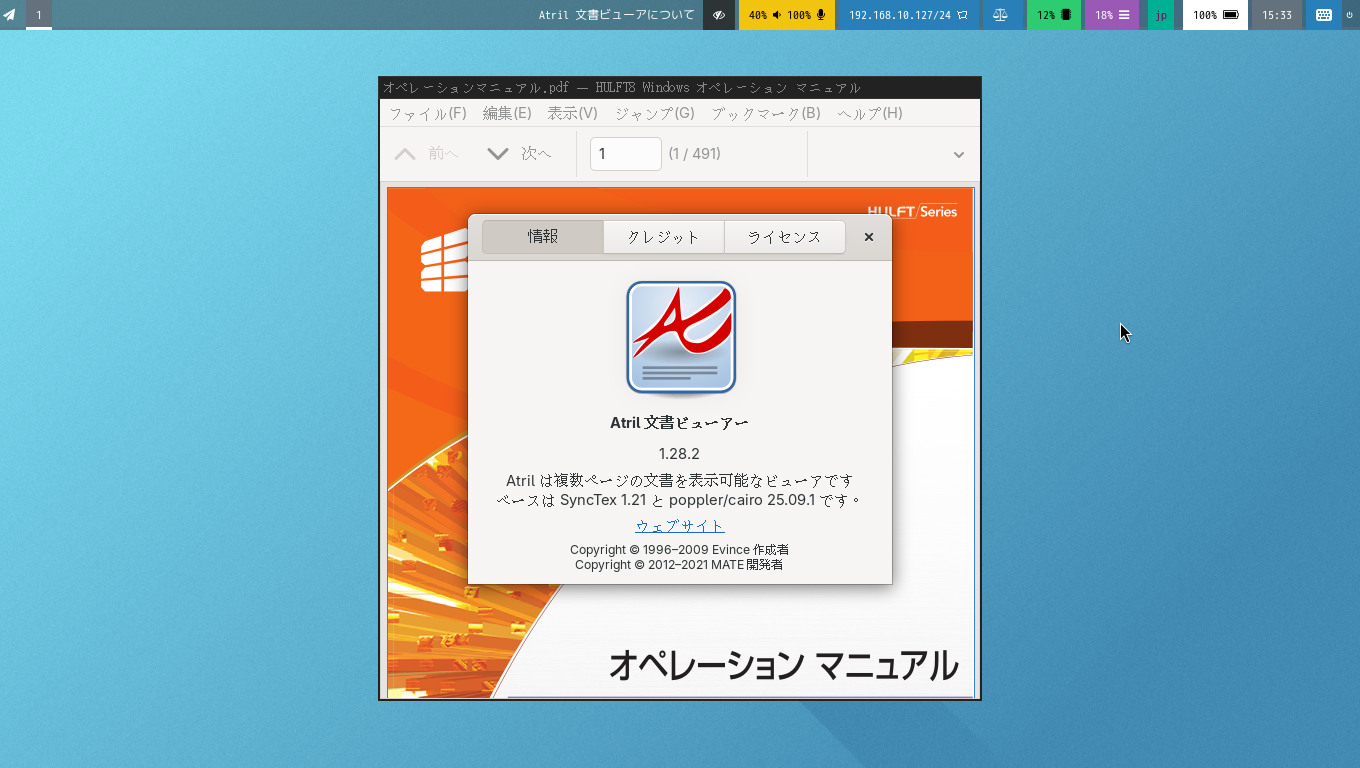This screenshot has height=768, width=1360.
Task: Click the memory bars icon at 18%
Action: tap(1124, 15)
